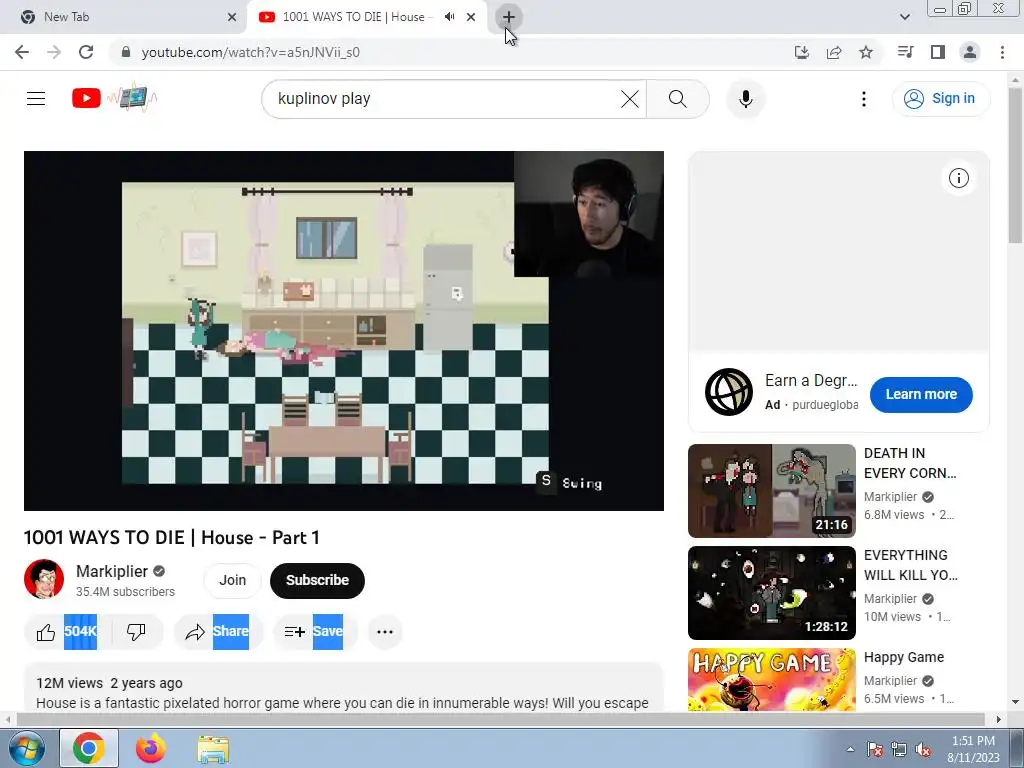The height and width of the screenshot is (768, 1024).
Task: Open the taskbar clock 1:51 PM
Action: click(973, 749)
